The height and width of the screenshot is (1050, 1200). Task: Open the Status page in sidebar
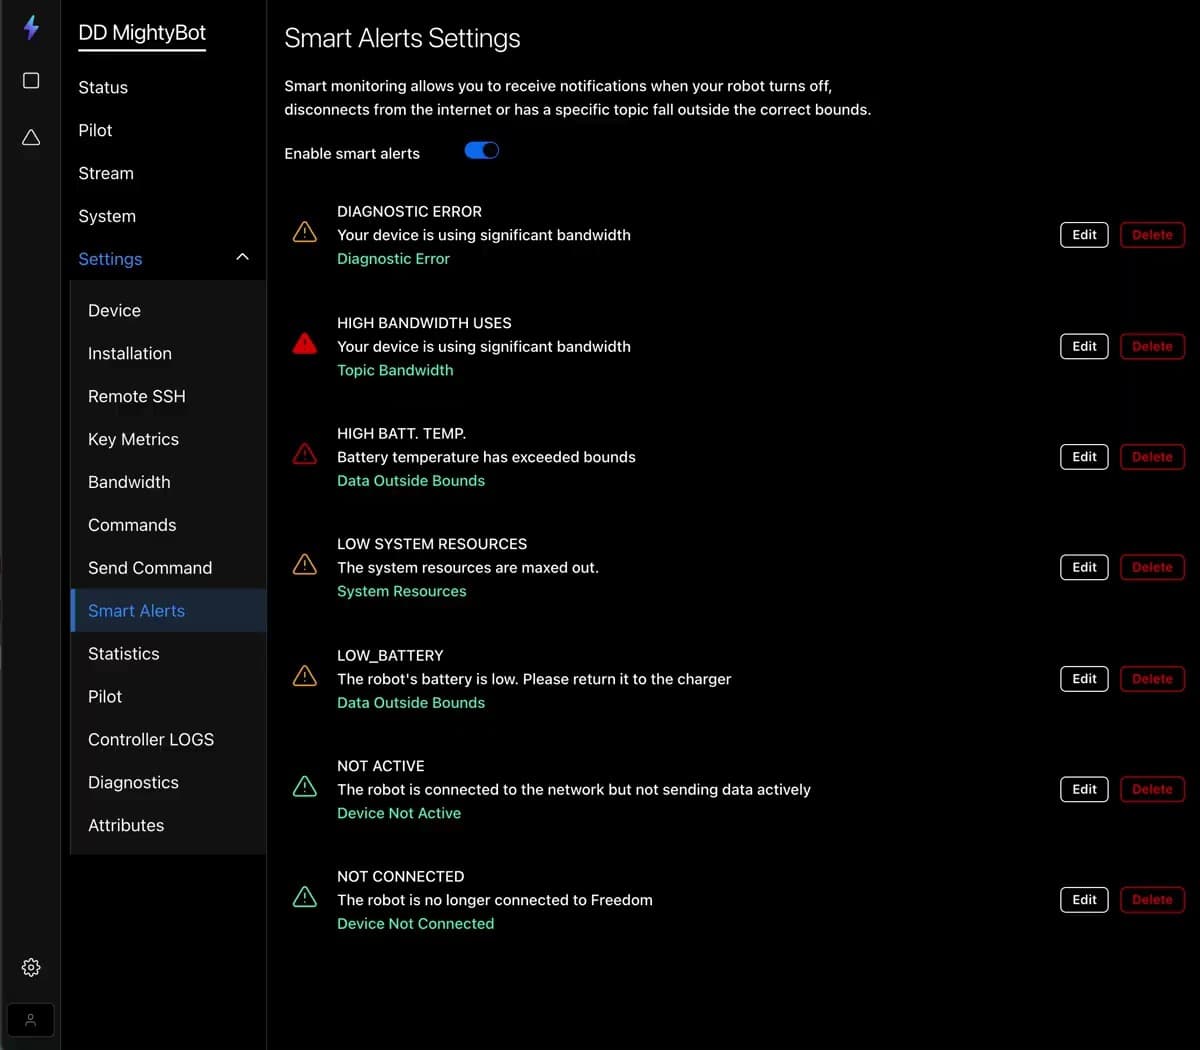103,87
